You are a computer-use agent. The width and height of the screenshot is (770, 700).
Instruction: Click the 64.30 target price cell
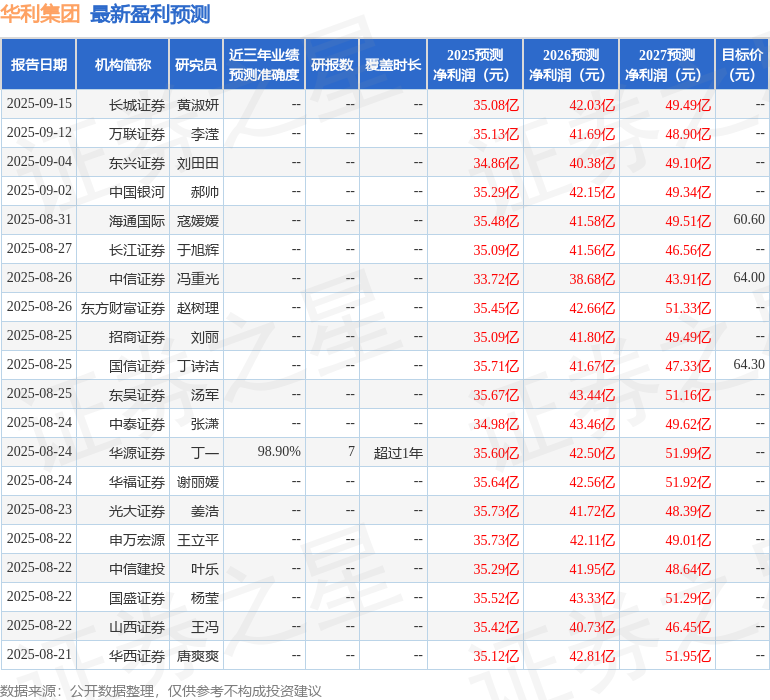click(x=748, y=365)
